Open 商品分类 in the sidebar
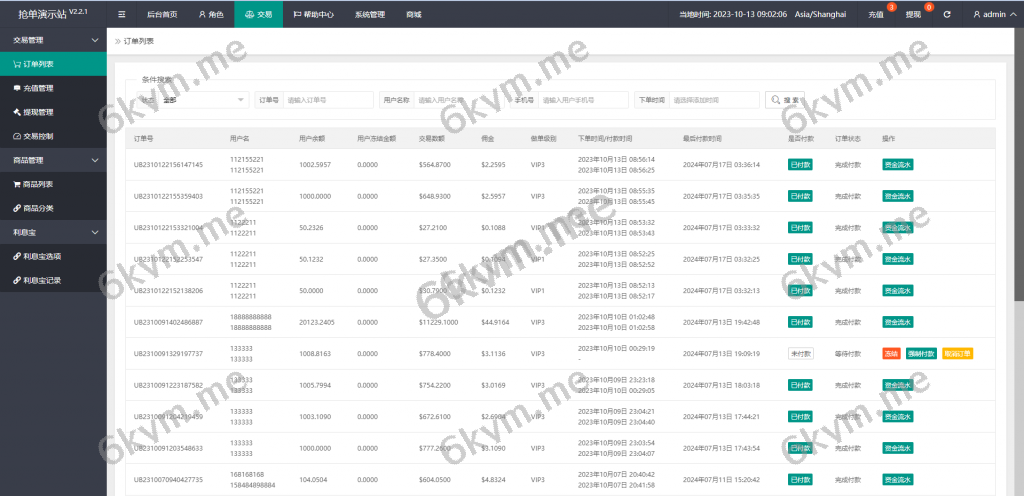The width and height of the screenshot is (1024, 496). pos(53,208)
